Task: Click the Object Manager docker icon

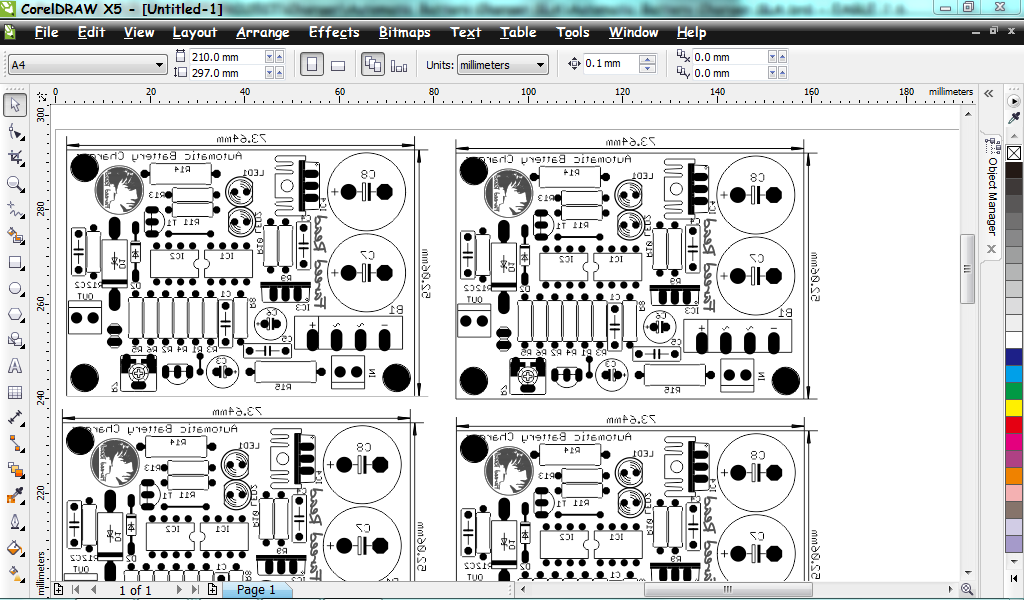Action: tap(994, 145)
